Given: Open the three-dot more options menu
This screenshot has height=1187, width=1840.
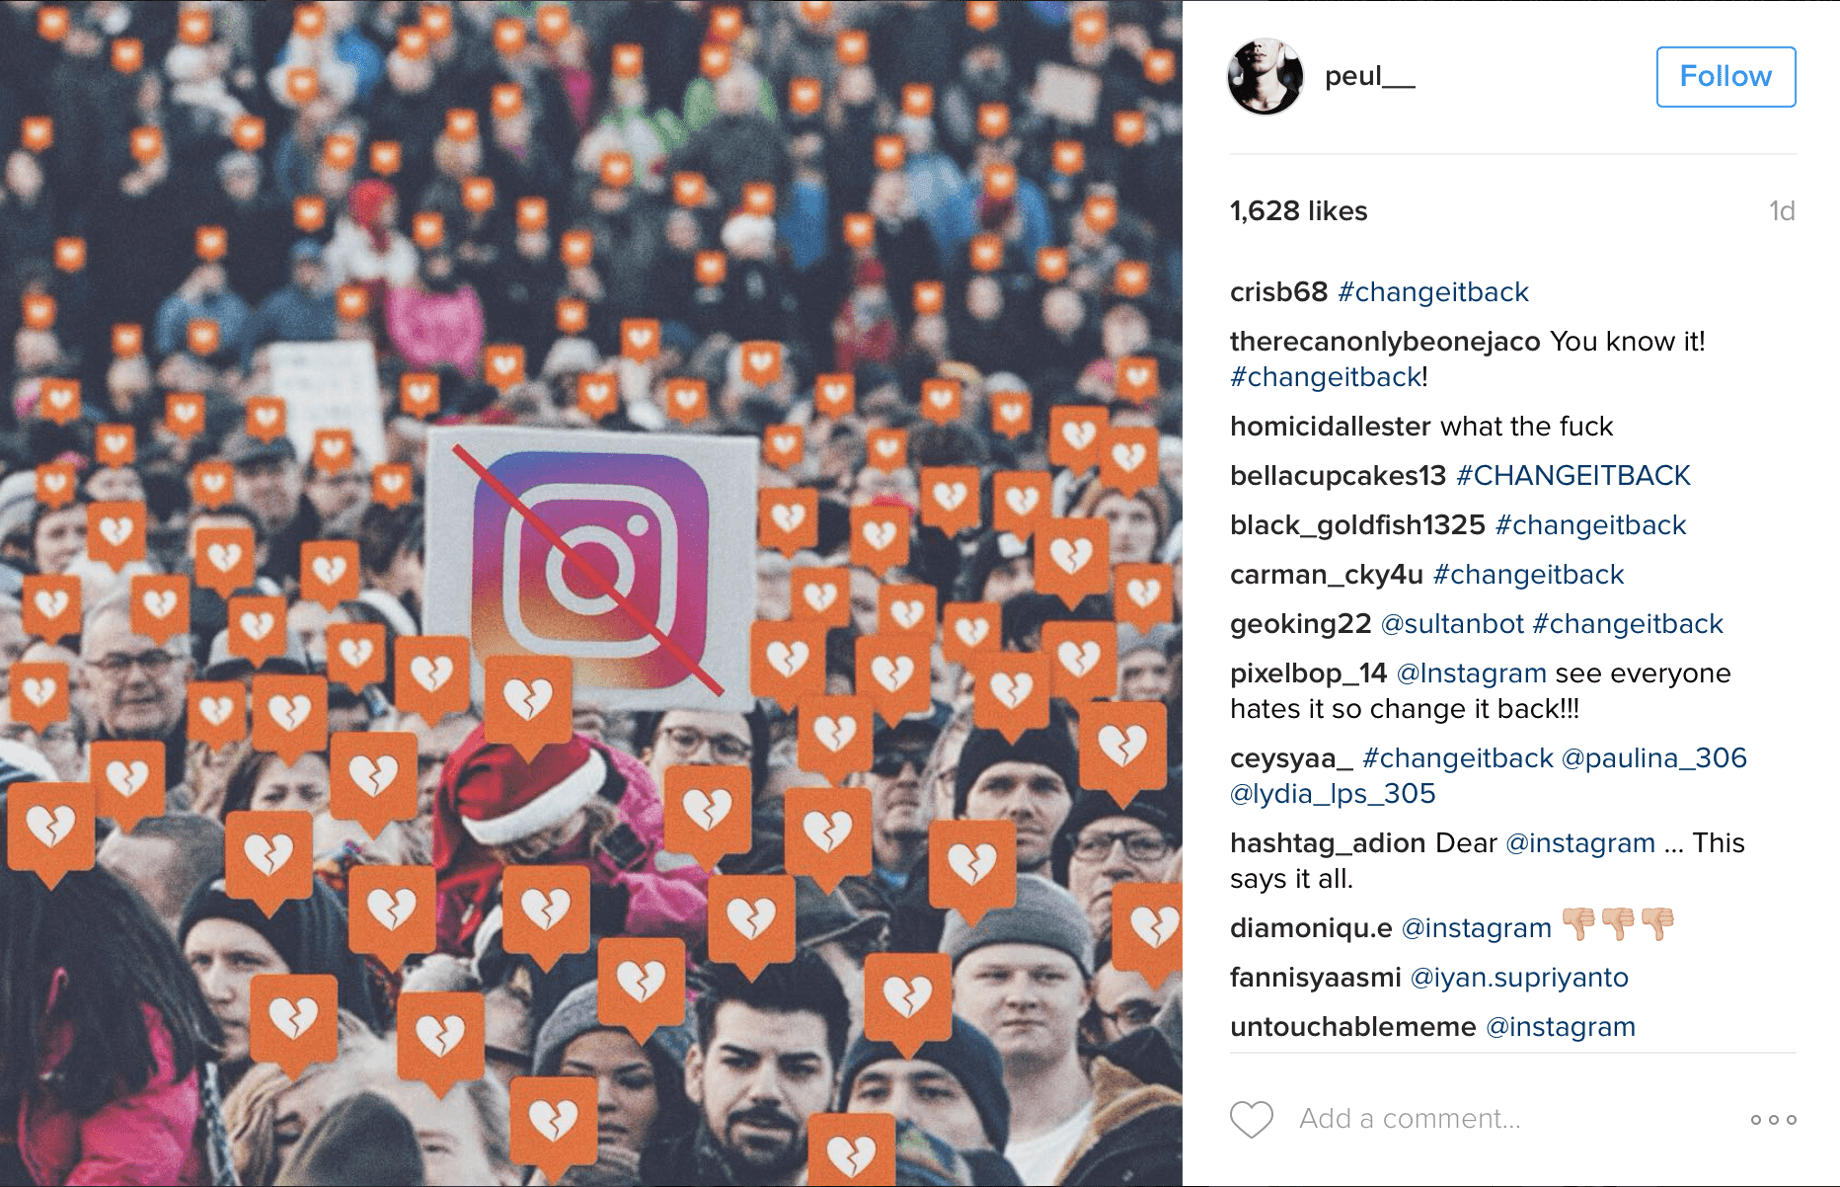Looking at the screenshot, I should [x=1773, y=1120].
